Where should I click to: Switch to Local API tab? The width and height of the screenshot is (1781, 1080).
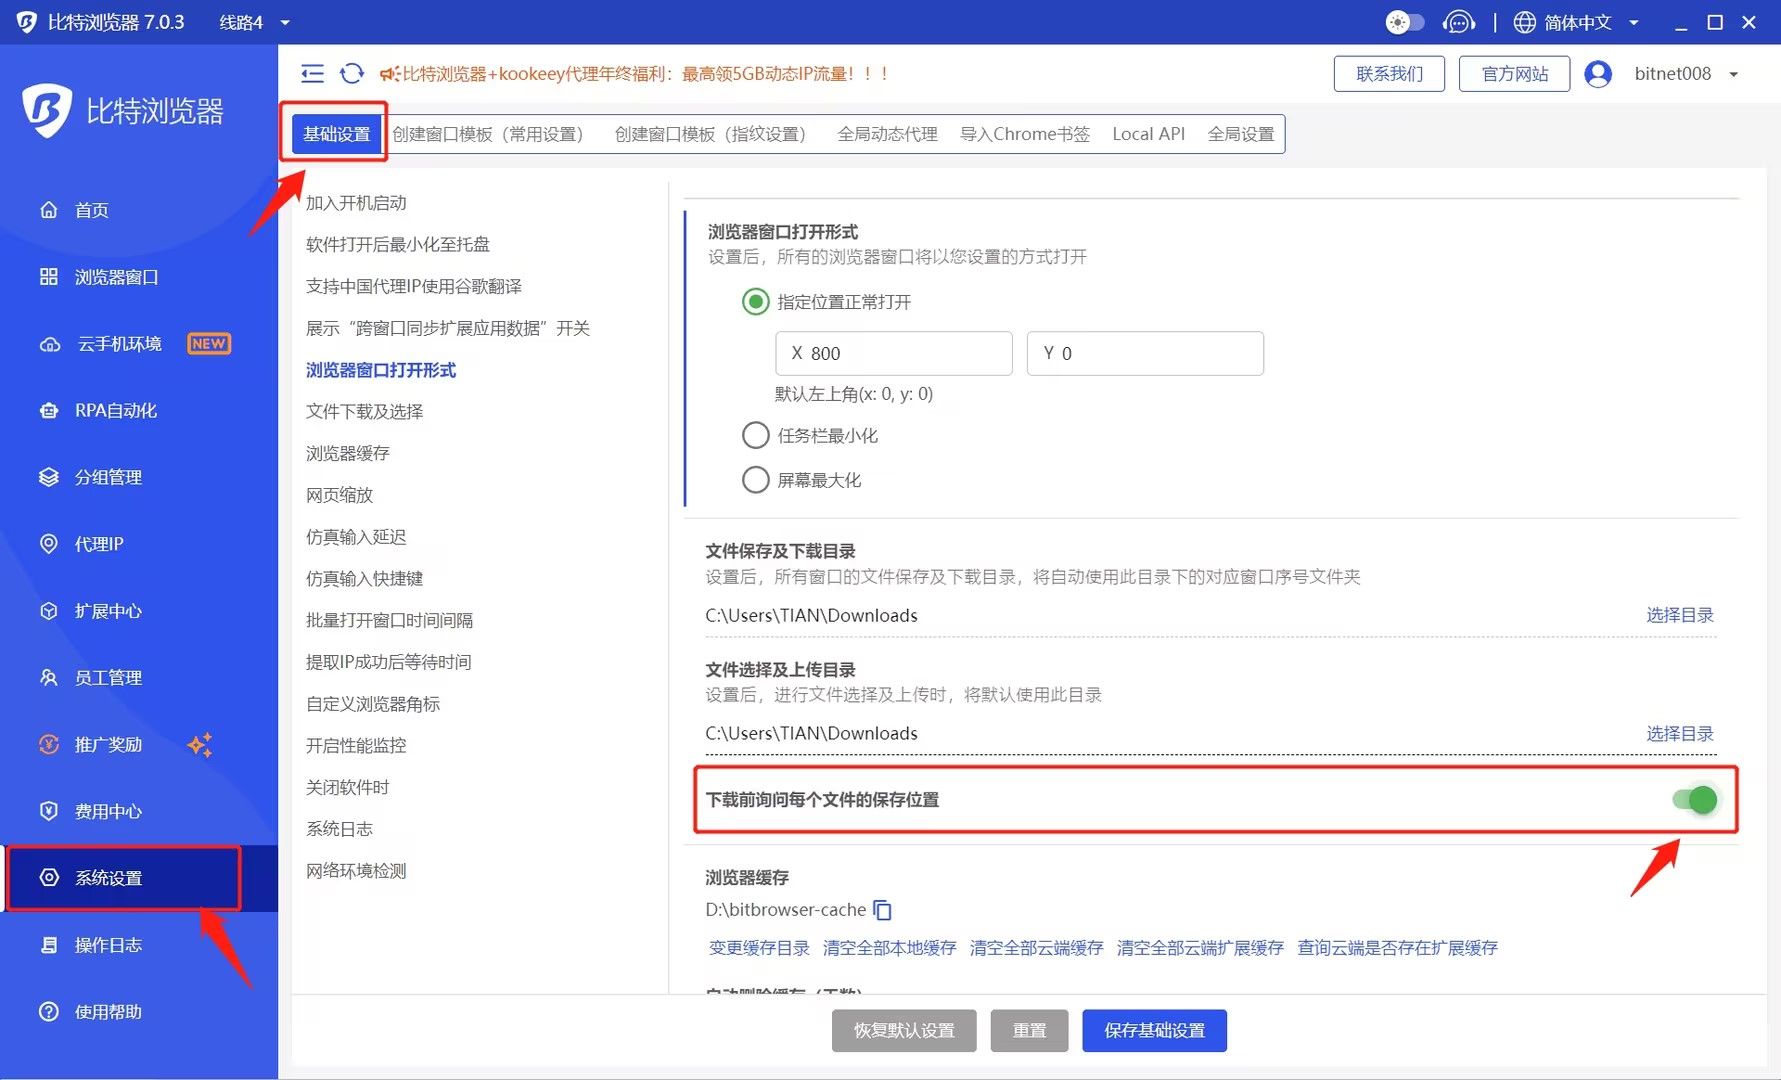click(1148, 134)
